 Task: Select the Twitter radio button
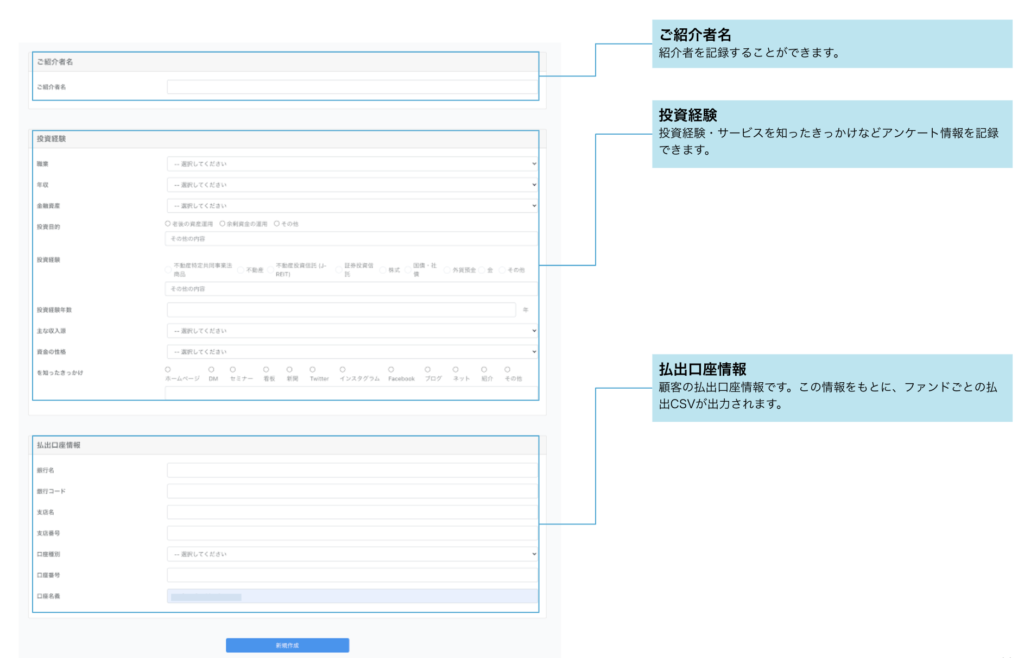click(312, 370)
